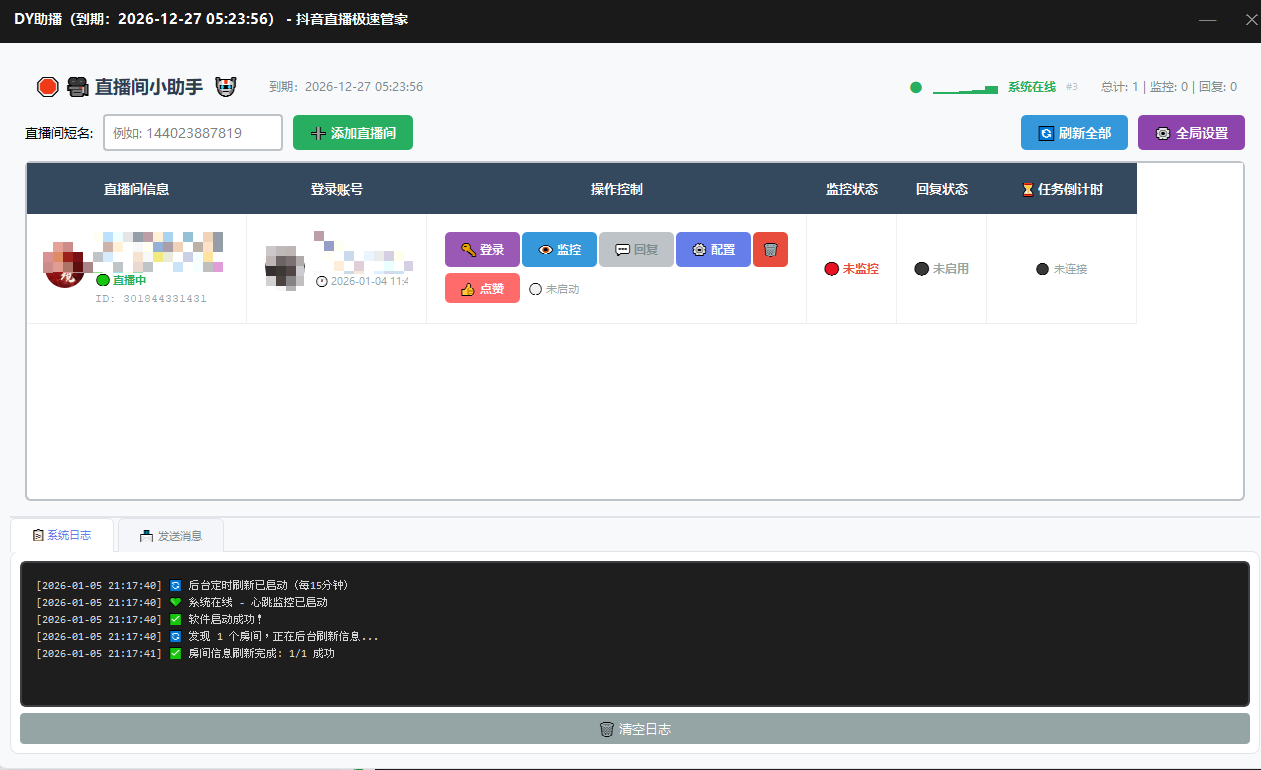
Task: Select the 系统日志 tab
Action: 62,536
